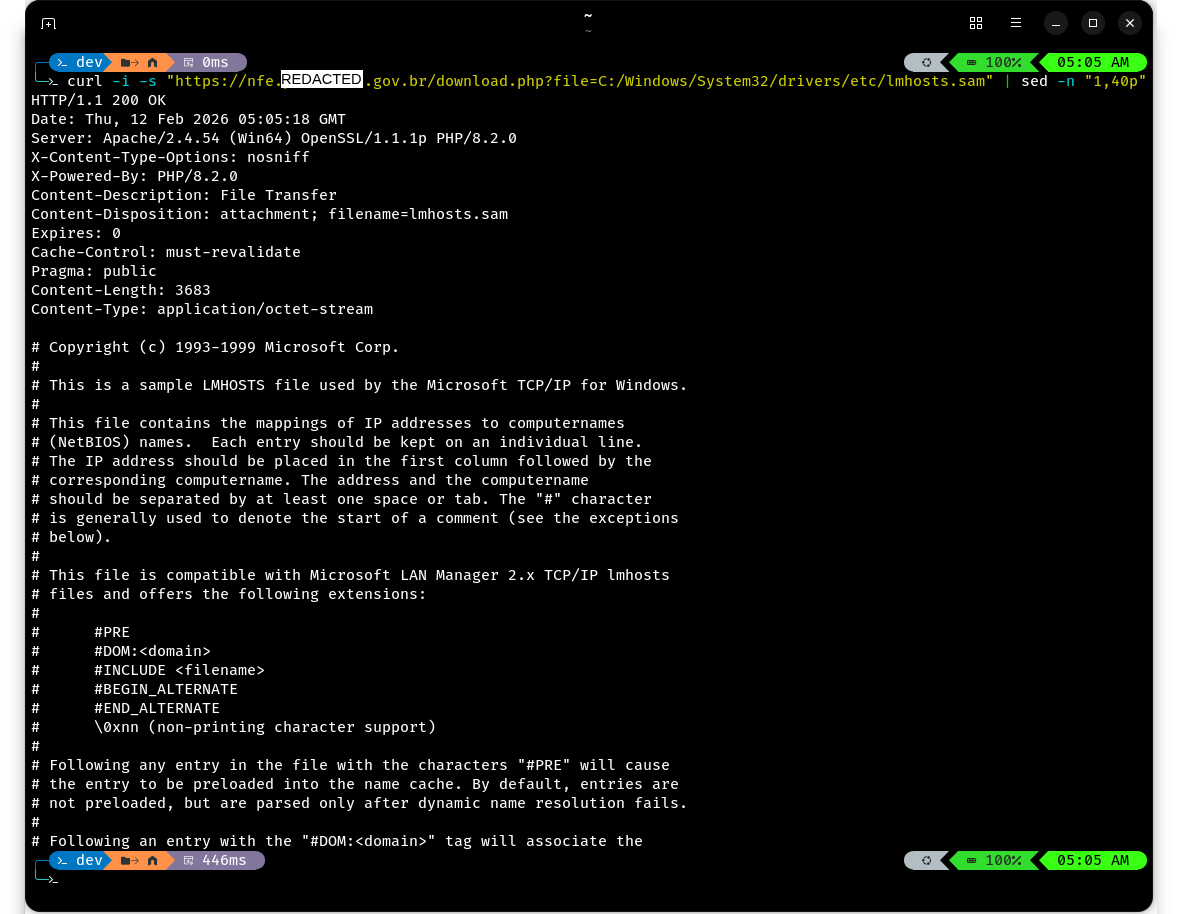The image size is (1178, 914).
Task: Minimize the terminal window
Action: (1056, 23)
